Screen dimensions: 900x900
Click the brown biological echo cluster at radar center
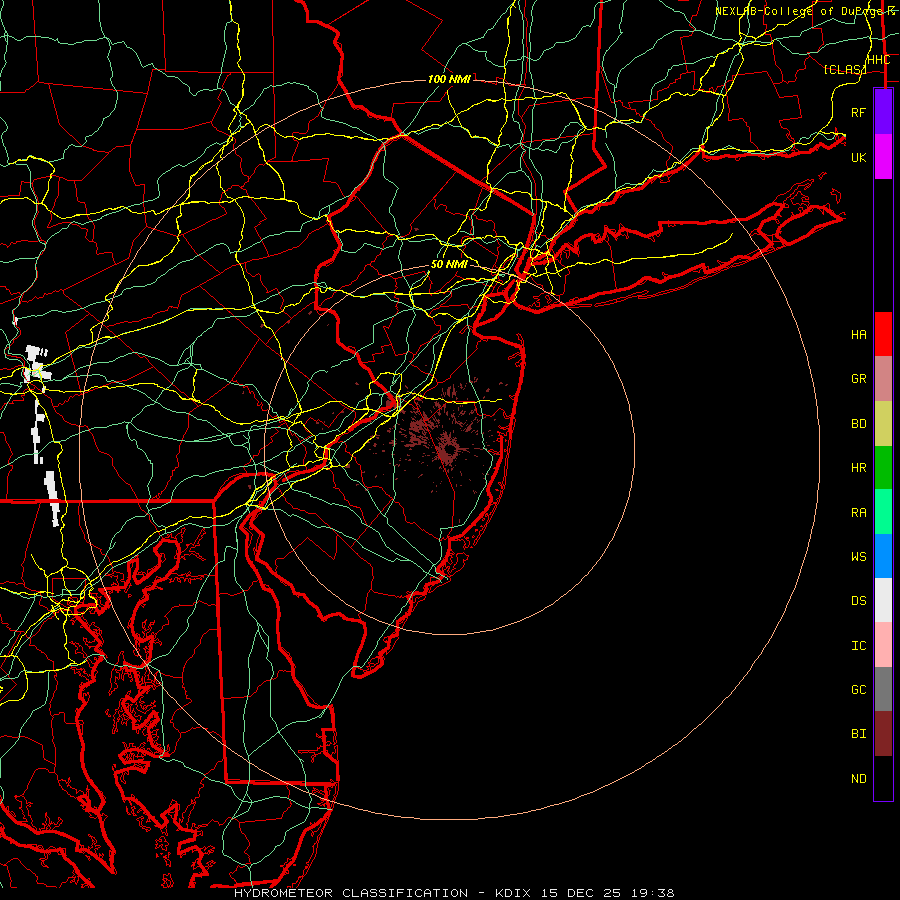[x=447, y=449]
